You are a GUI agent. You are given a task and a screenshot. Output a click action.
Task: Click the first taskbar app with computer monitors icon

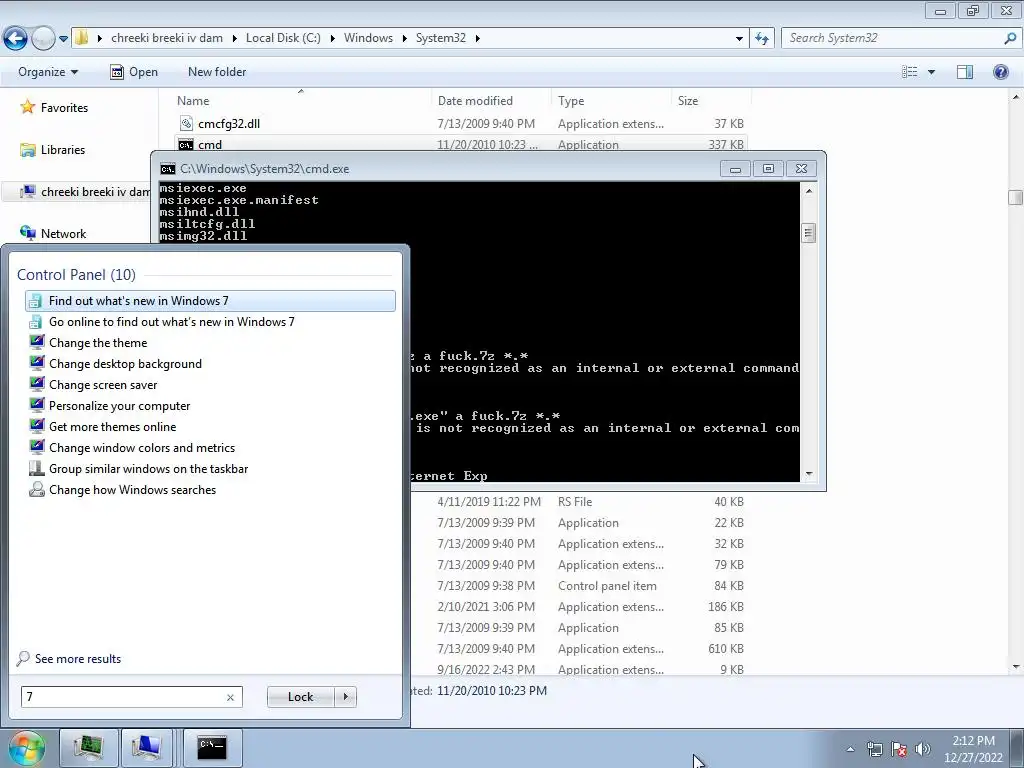tap(88, 747)
